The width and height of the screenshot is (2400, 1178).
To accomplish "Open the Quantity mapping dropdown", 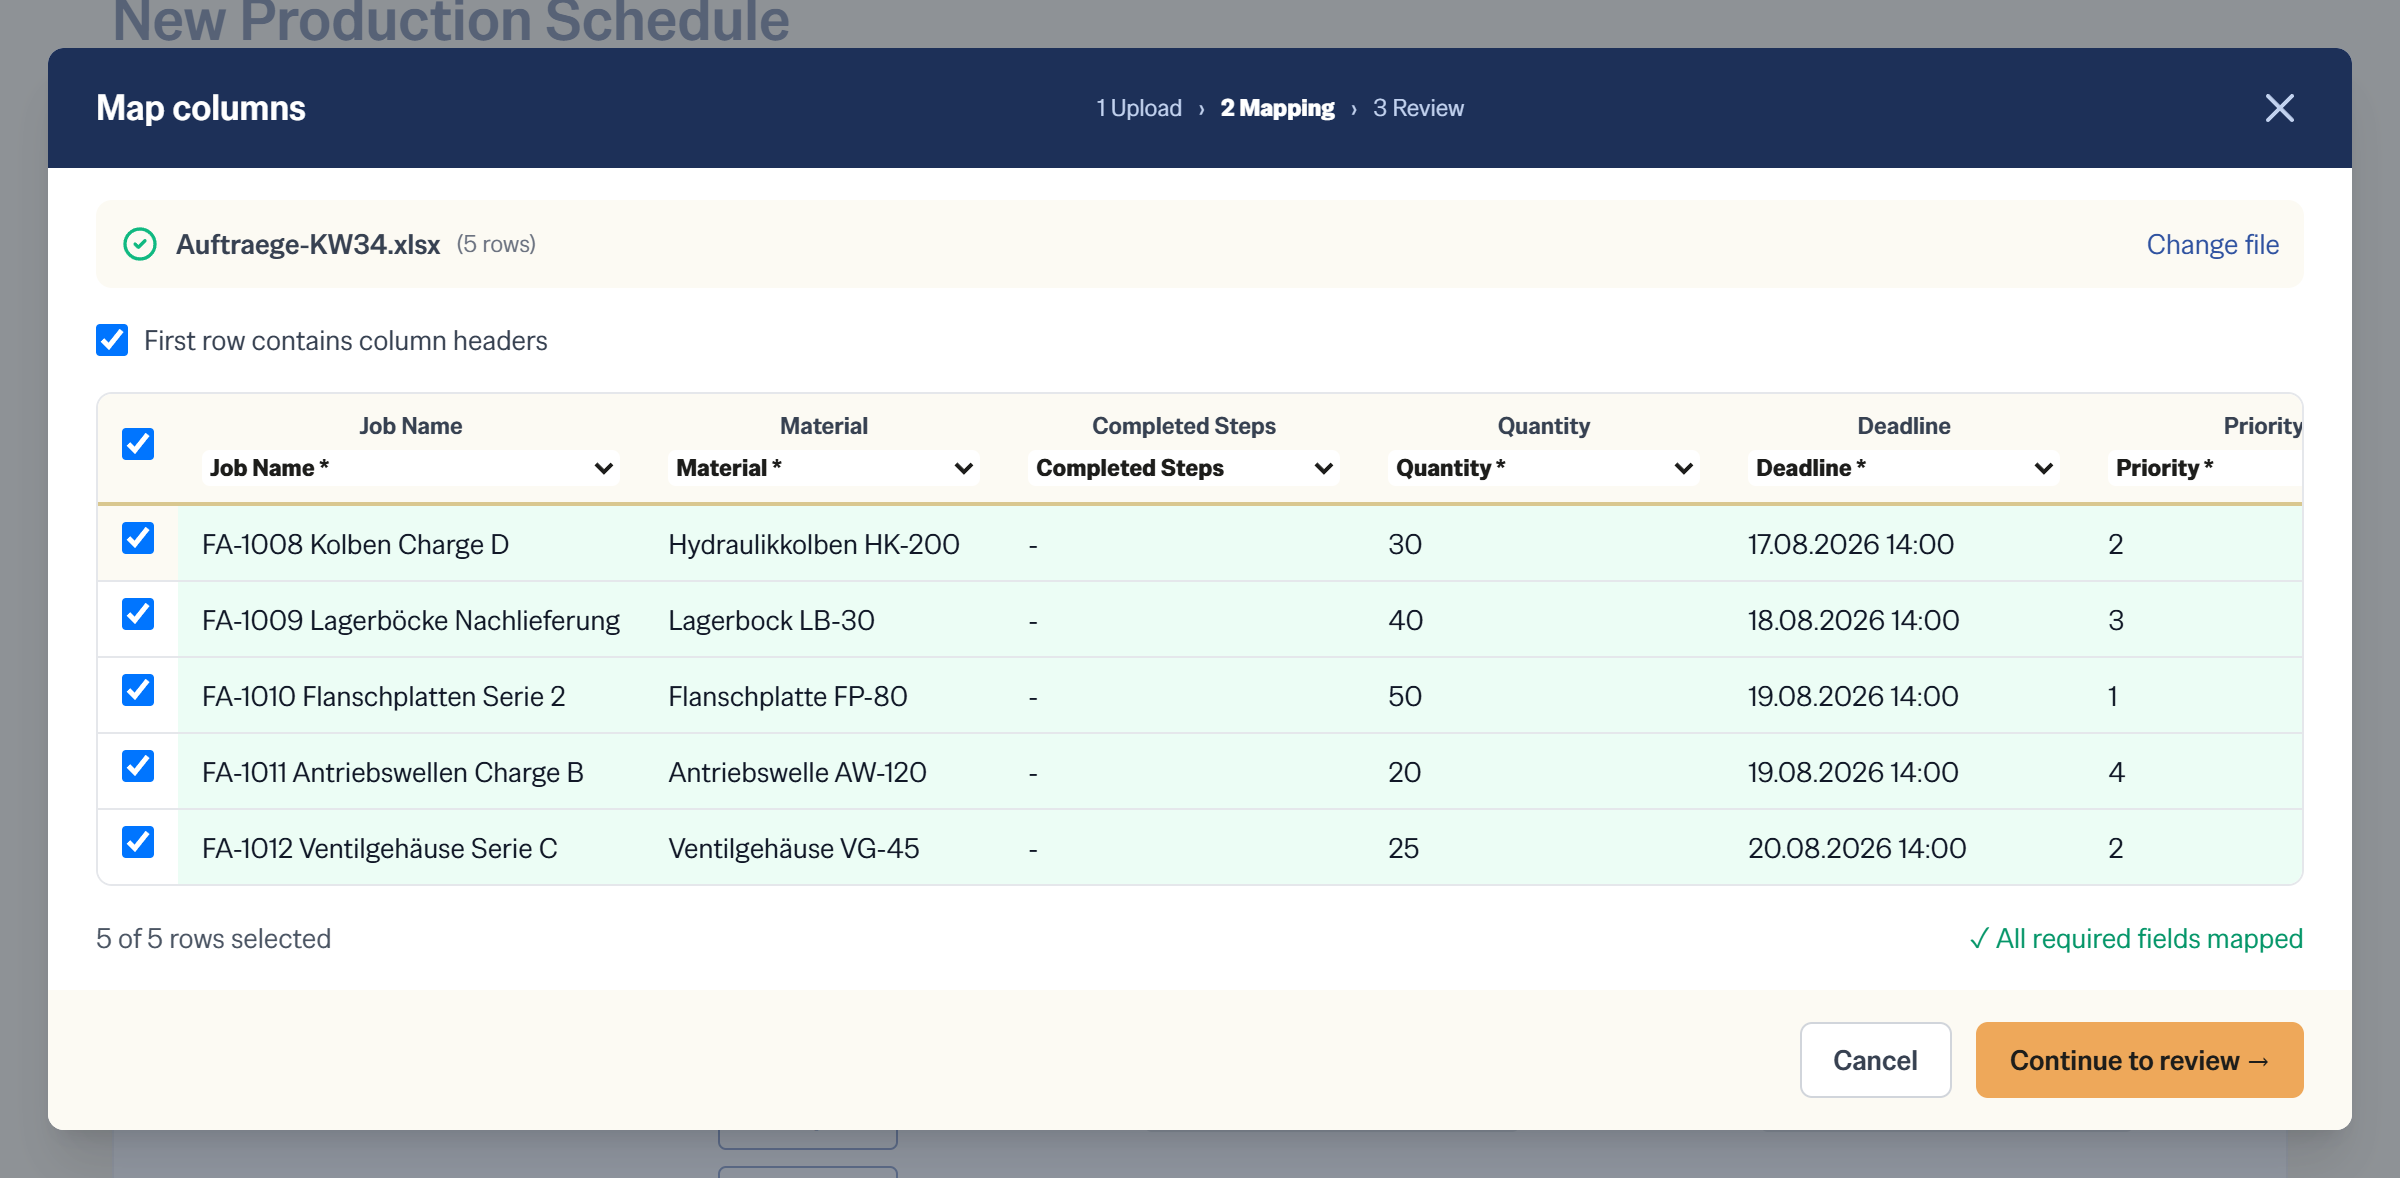I will tap(1544, 468).
